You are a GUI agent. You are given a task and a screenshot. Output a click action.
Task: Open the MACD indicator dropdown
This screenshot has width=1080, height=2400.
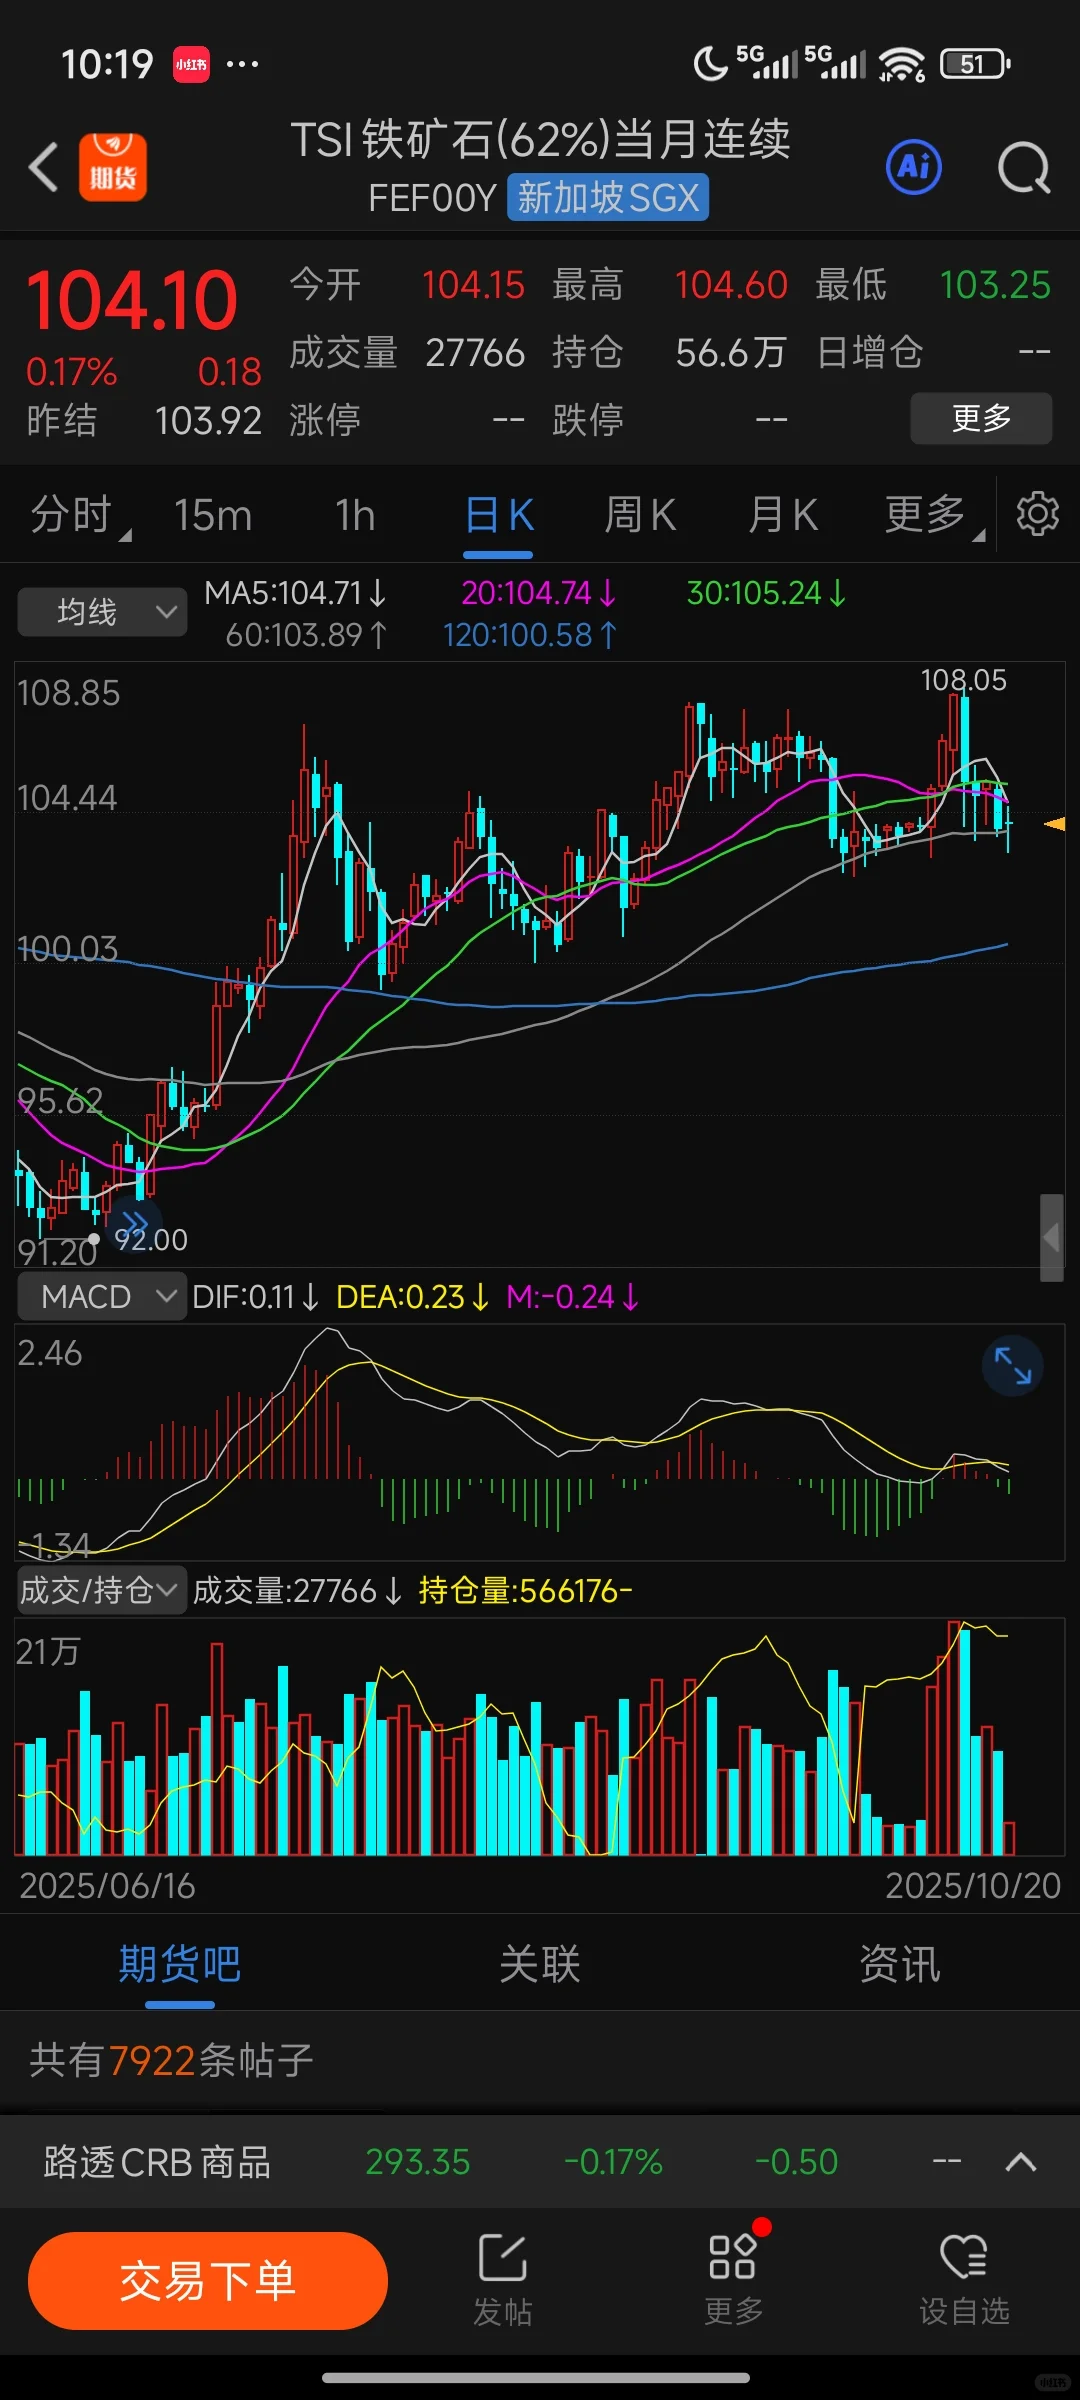(102, 1297)
